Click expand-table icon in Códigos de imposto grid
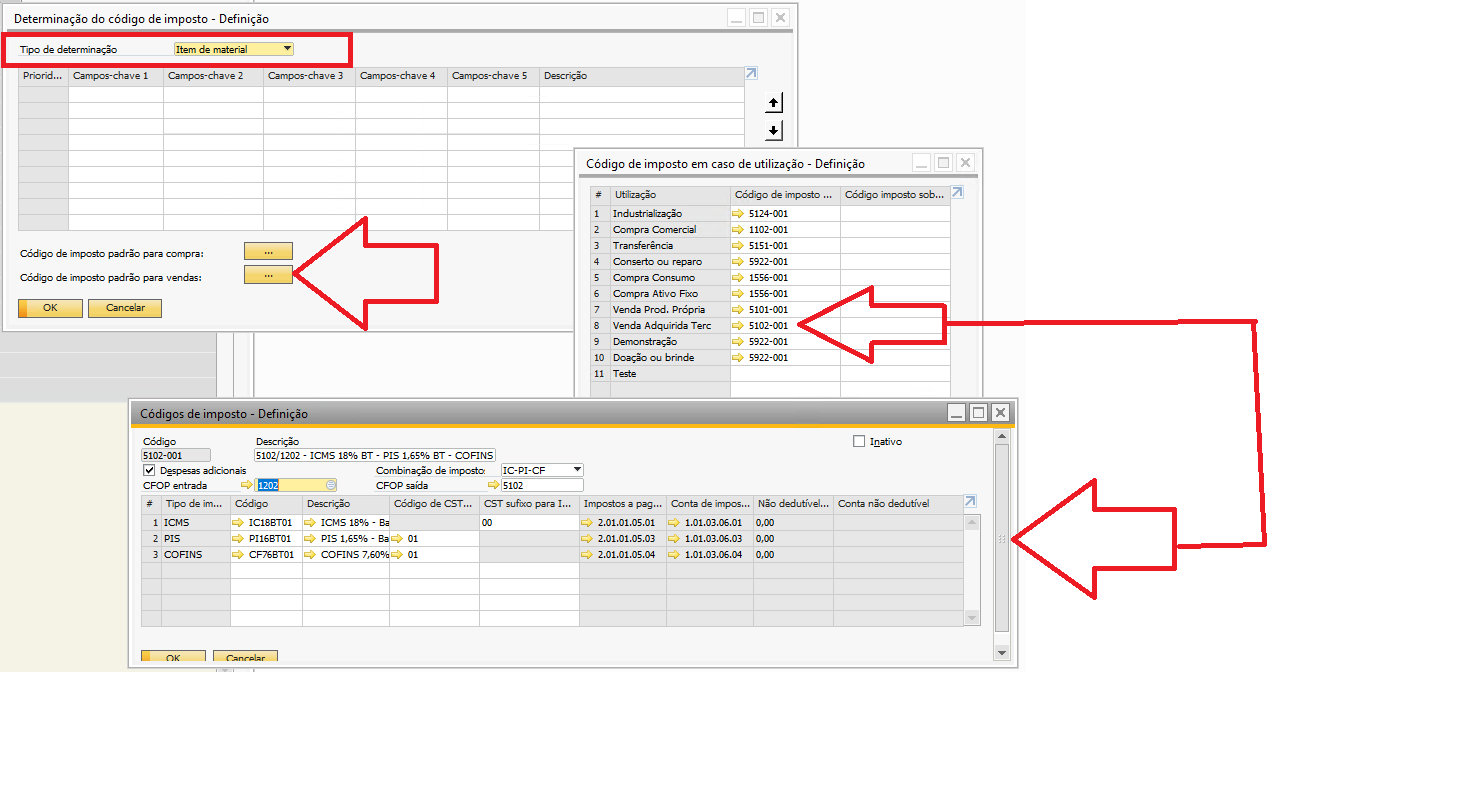 969,502
